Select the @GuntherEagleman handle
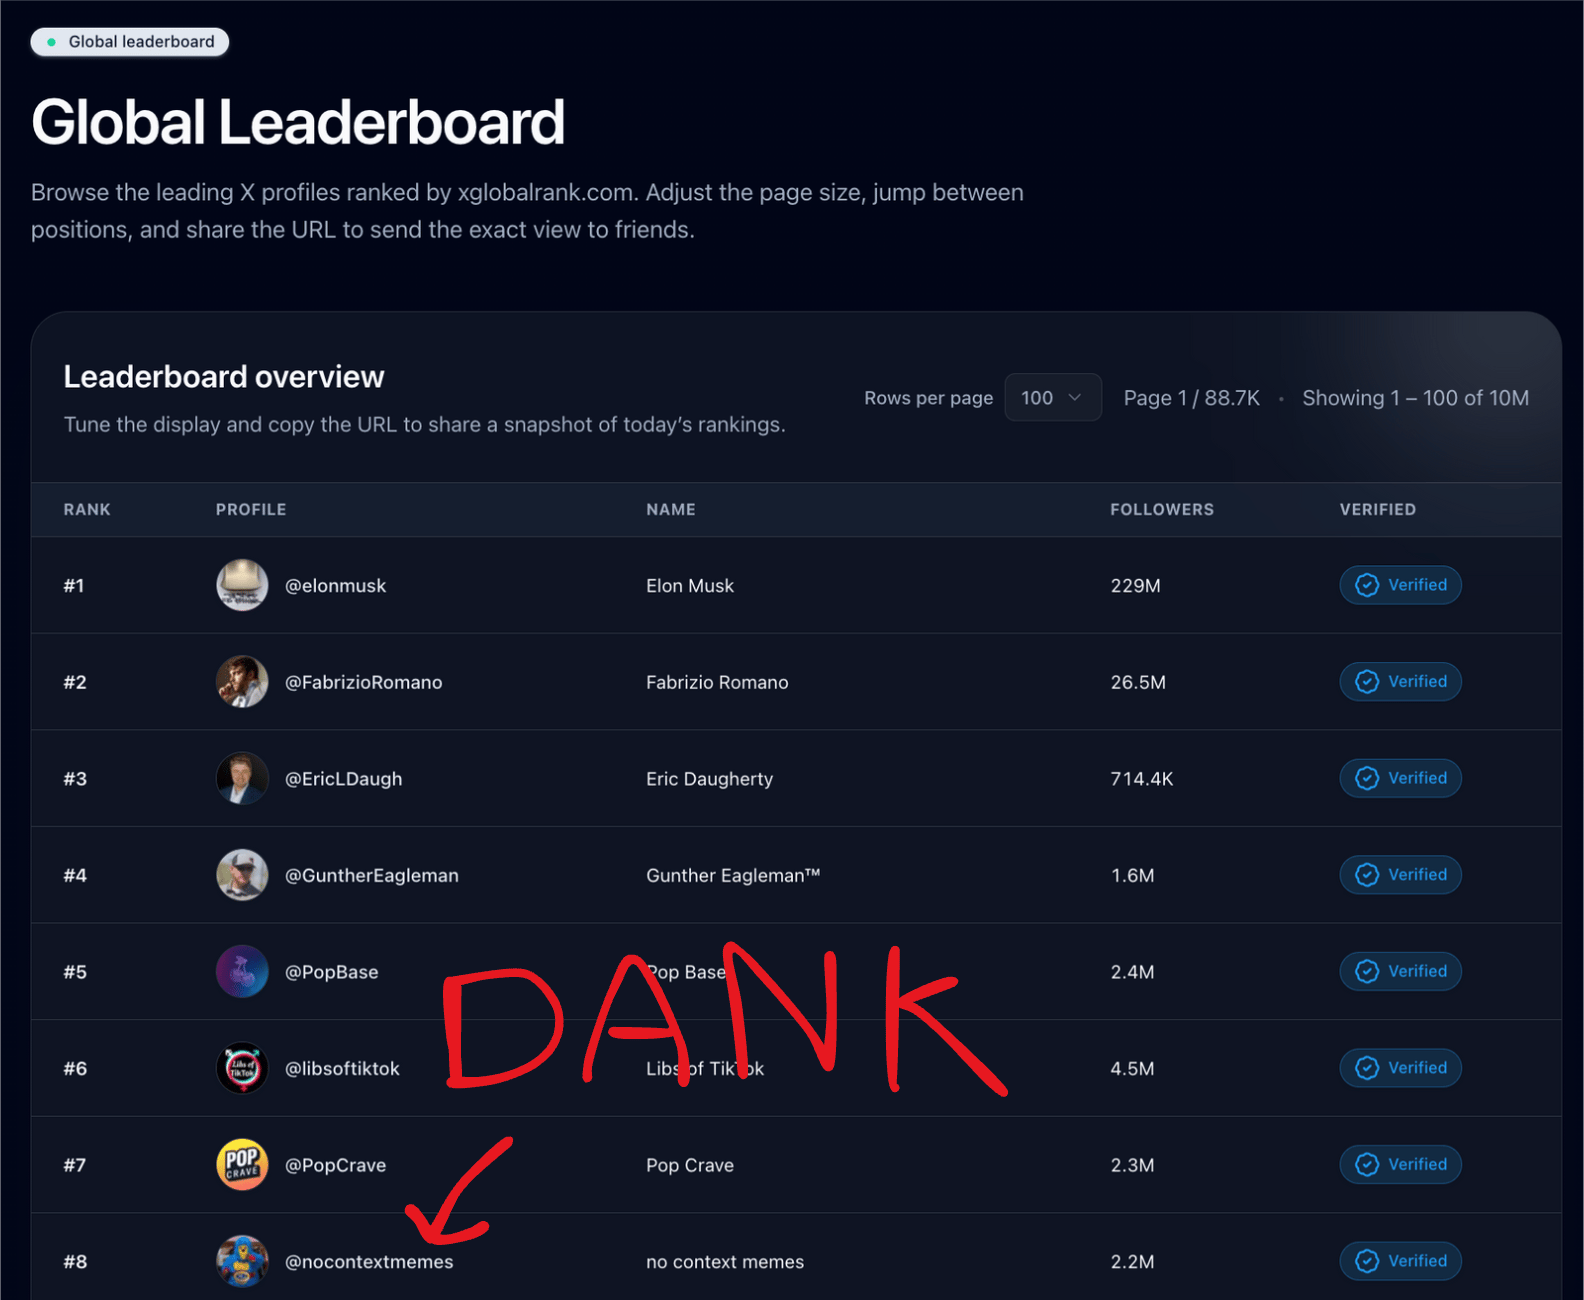The height and width of the screenshot is (1300, 1584). (x=372, y=875)
